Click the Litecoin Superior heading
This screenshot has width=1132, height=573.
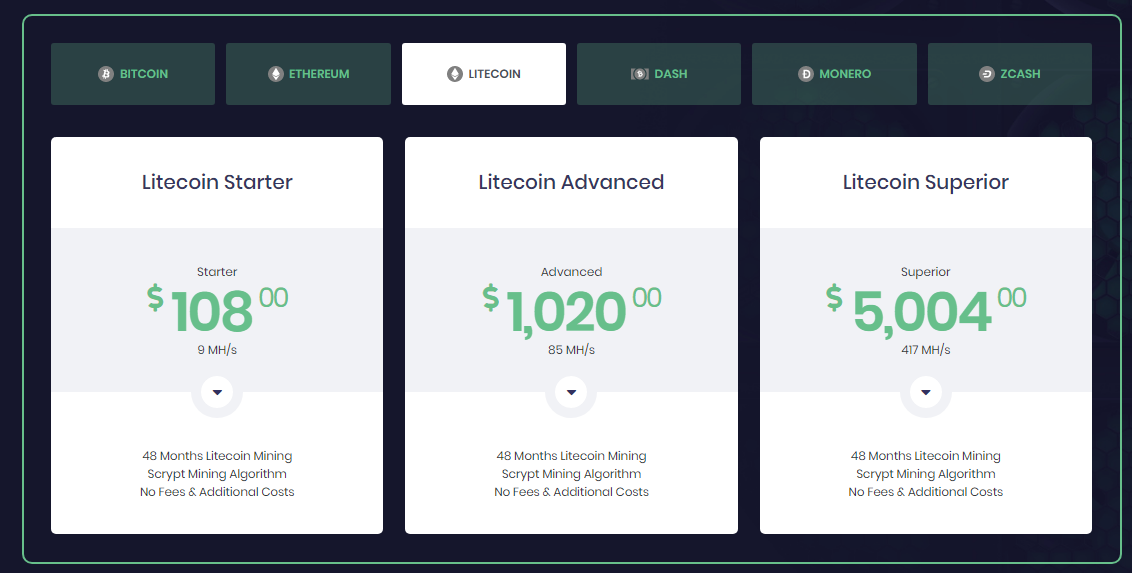(x=926, y=182)
